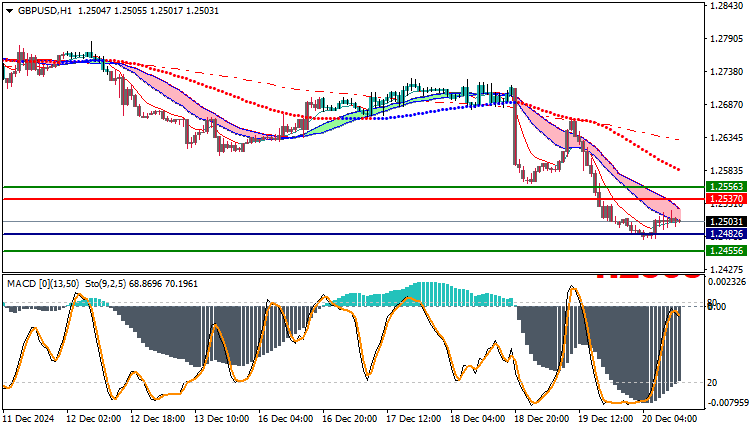Select the 16 Dec 04:00 time label
The width and height of the screenshot is (750, 430).
tap(286, 419)
